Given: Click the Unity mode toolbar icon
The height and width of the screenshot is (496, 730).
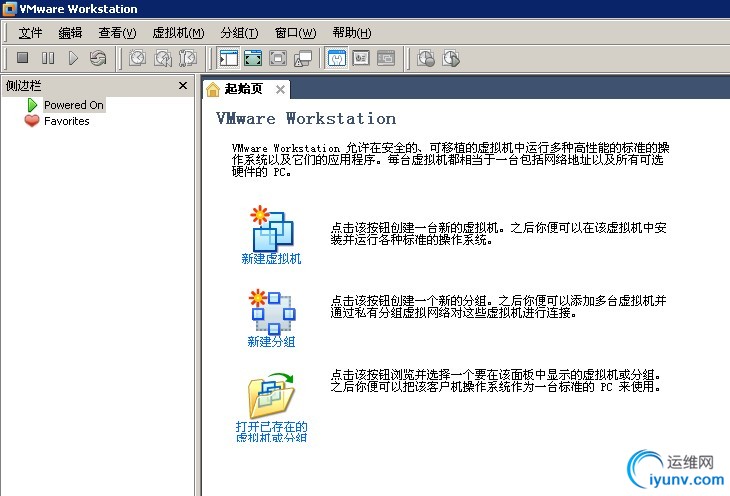Looking at the screenshot, I should pos(303,58).
